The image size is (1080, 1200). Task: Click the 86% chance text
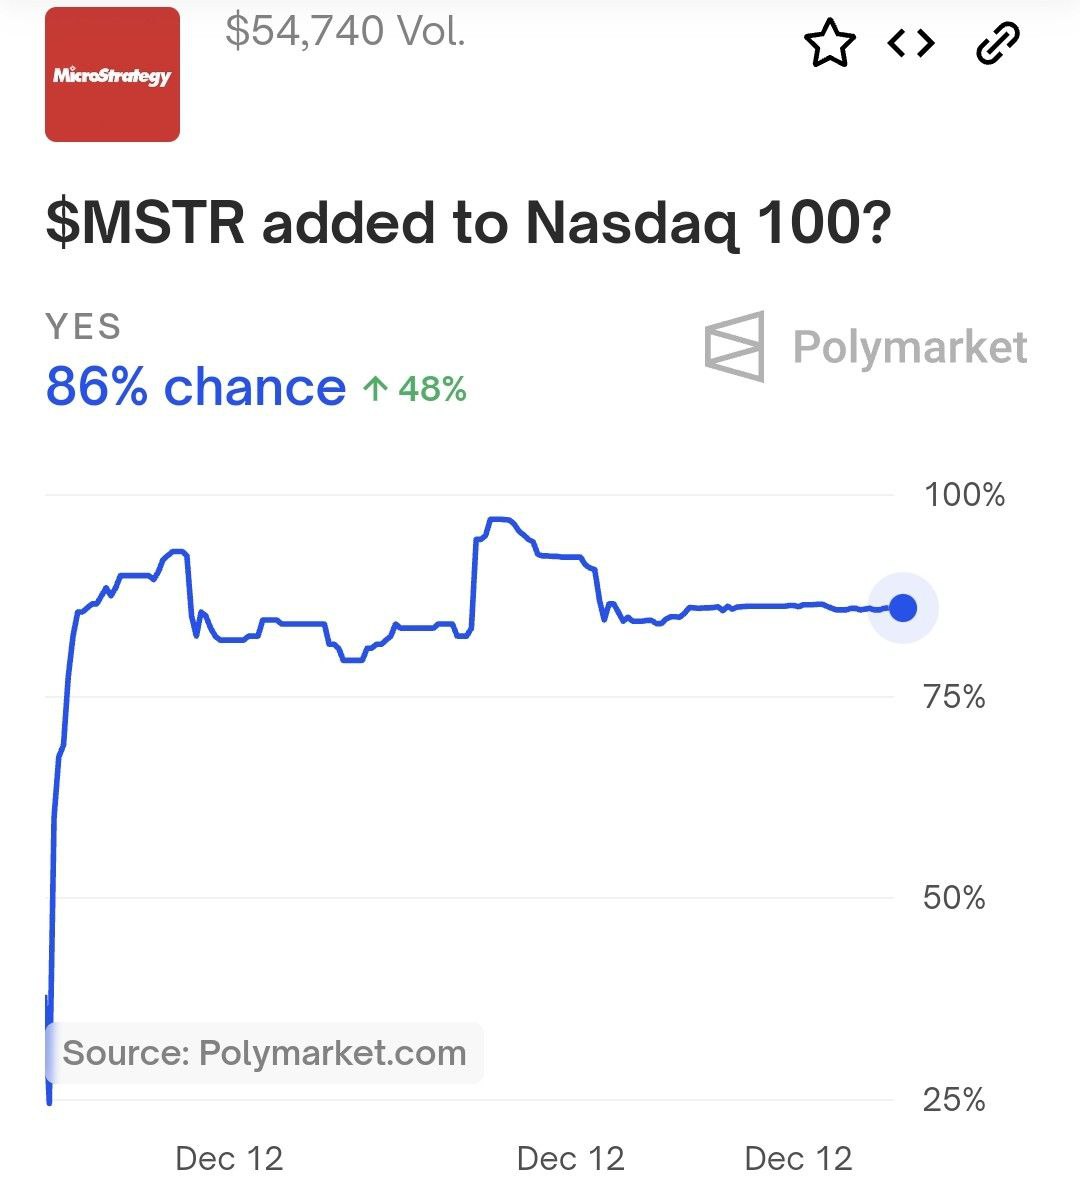196,387
